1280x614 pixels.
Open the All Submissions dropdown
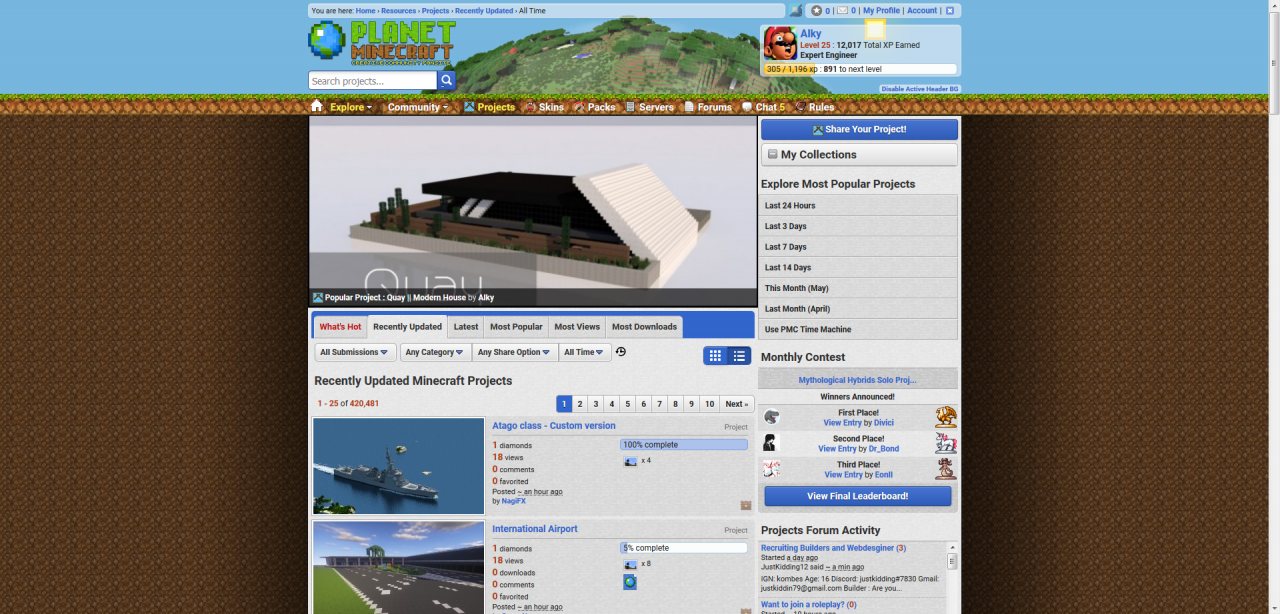(x=355, y=352)
